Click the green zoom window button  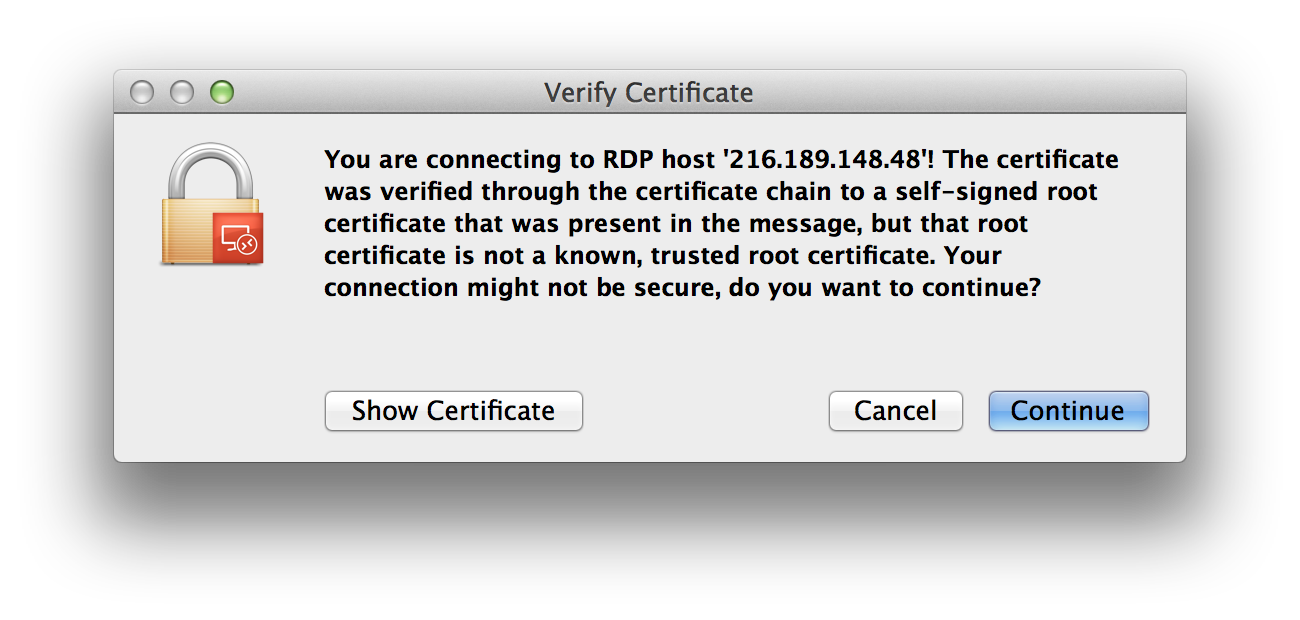(221, 93)
